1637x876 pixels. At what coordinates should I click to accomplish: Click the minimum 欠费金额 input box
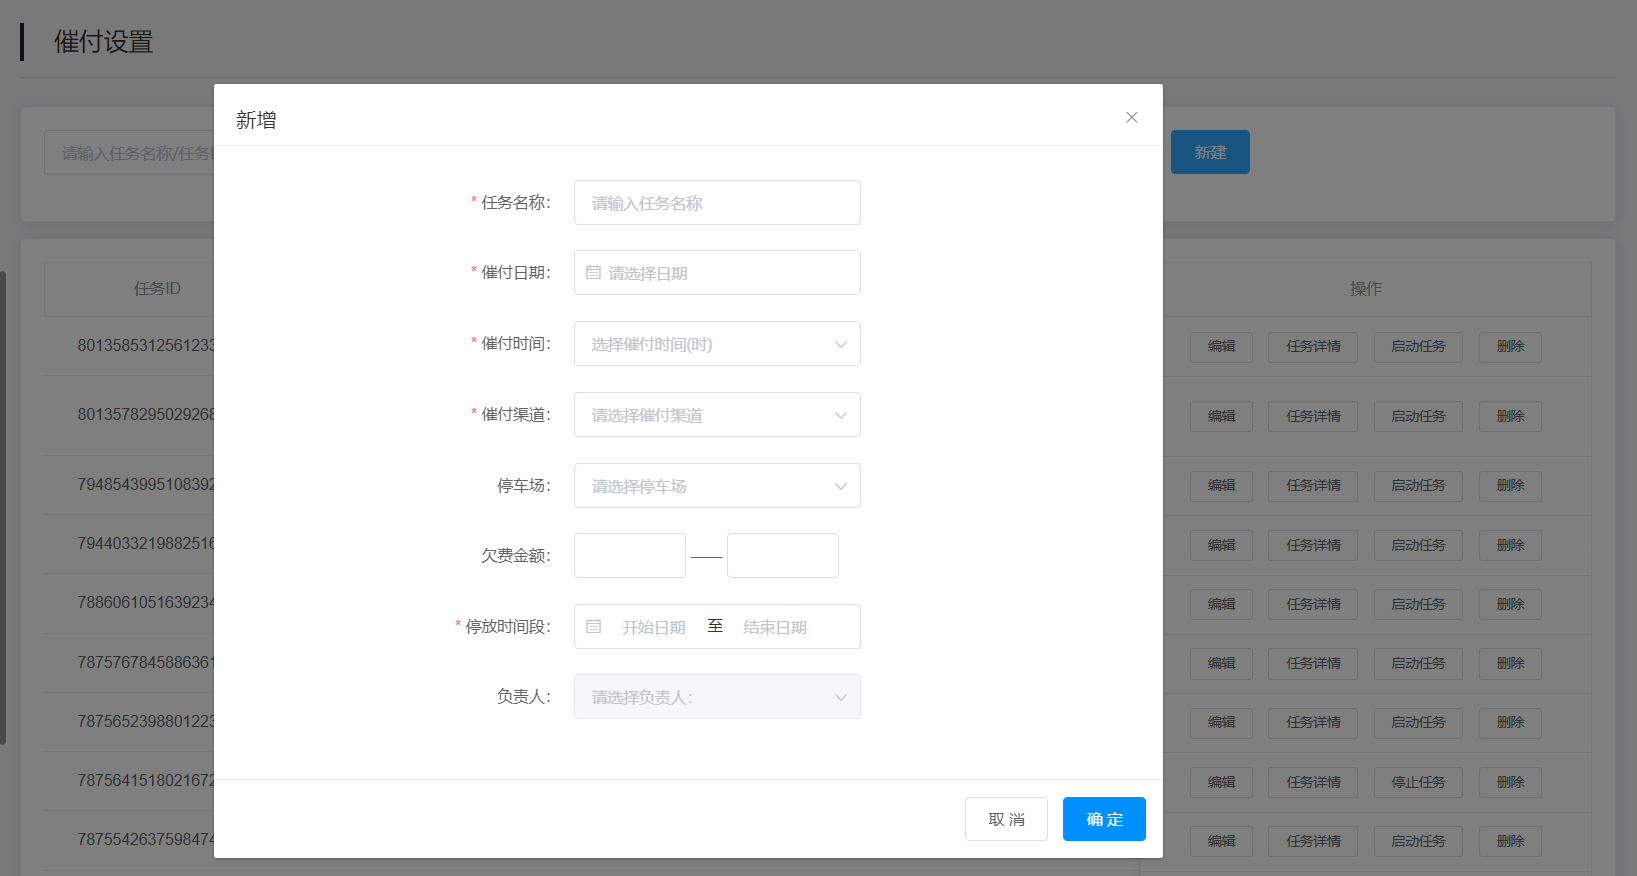(x=629, y=556)
